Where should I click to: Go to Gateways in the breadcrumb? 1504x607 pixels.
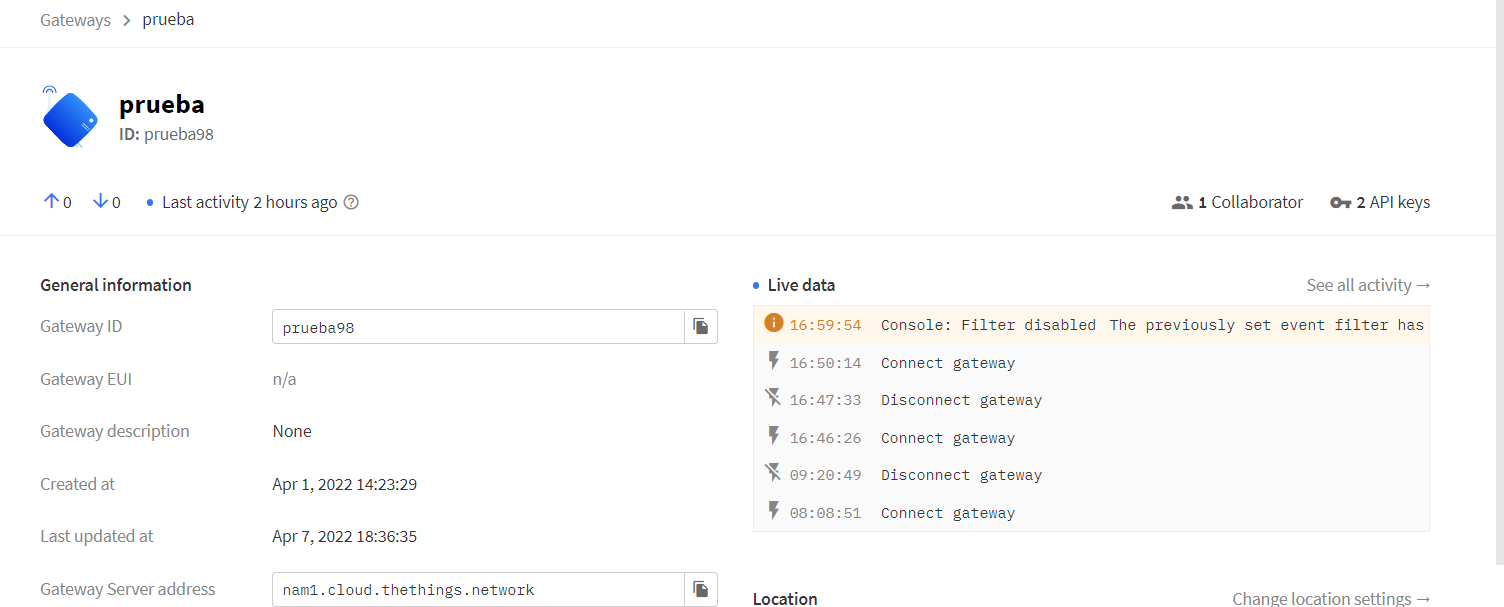pos(75,20)
